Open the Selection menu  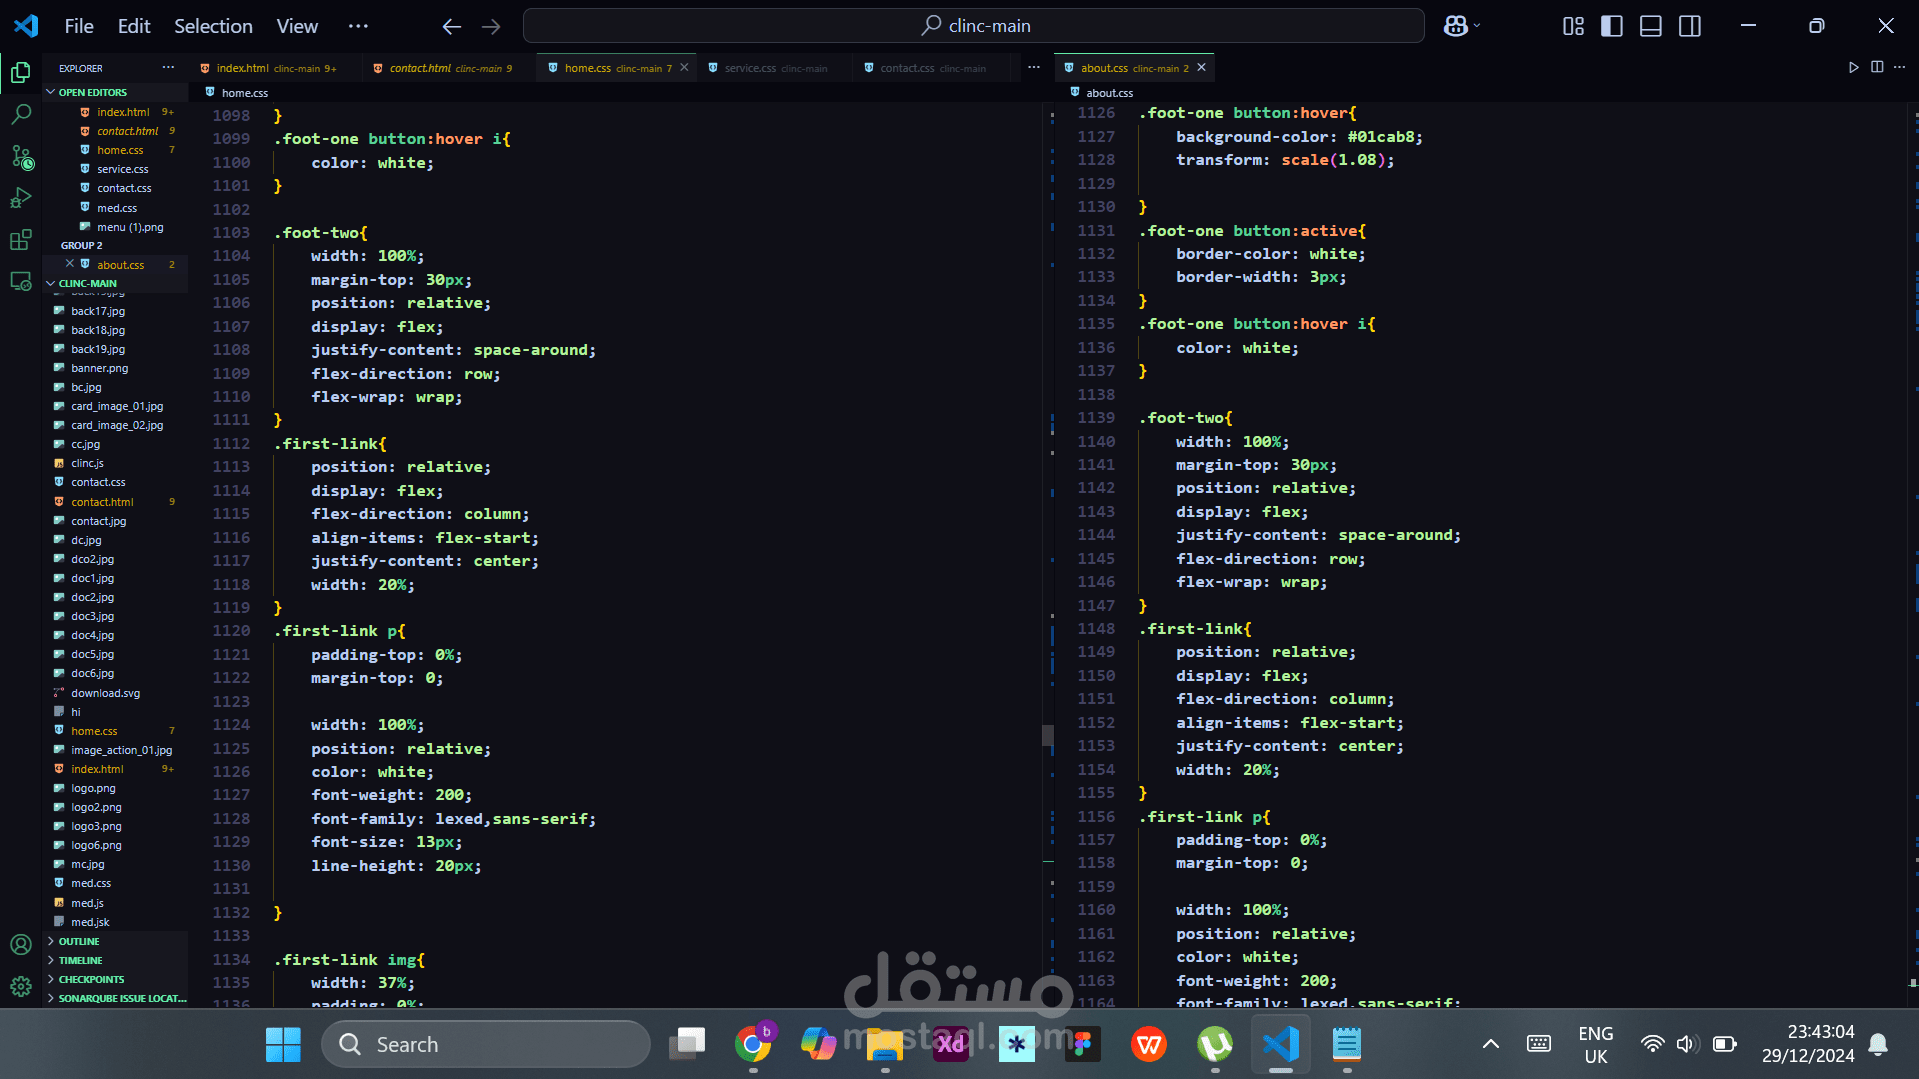click(x=213, y=26)
